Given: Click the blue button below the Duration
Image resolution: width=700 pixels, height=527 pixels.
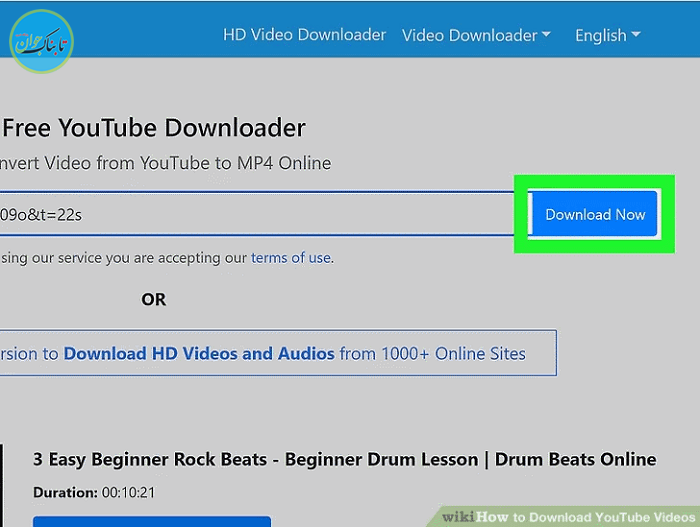Looking at the screenshot, I should [x=151, y=521].
